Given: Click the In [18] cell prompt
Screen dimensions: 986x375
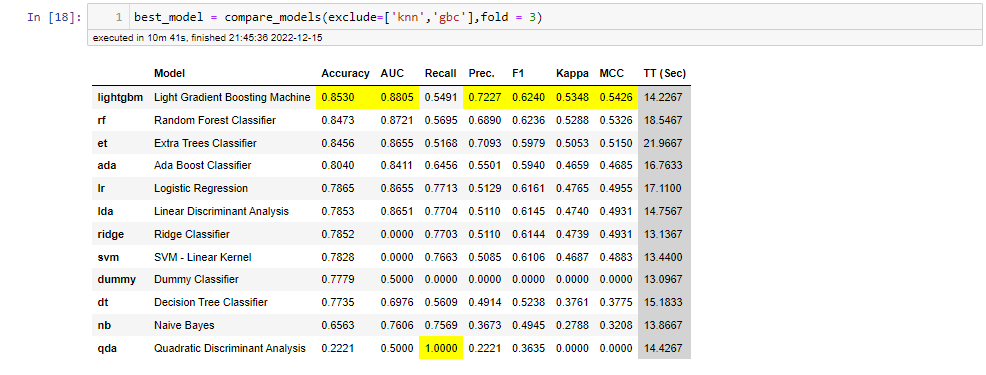Looking at the screenshot, I should coord(54,18).
